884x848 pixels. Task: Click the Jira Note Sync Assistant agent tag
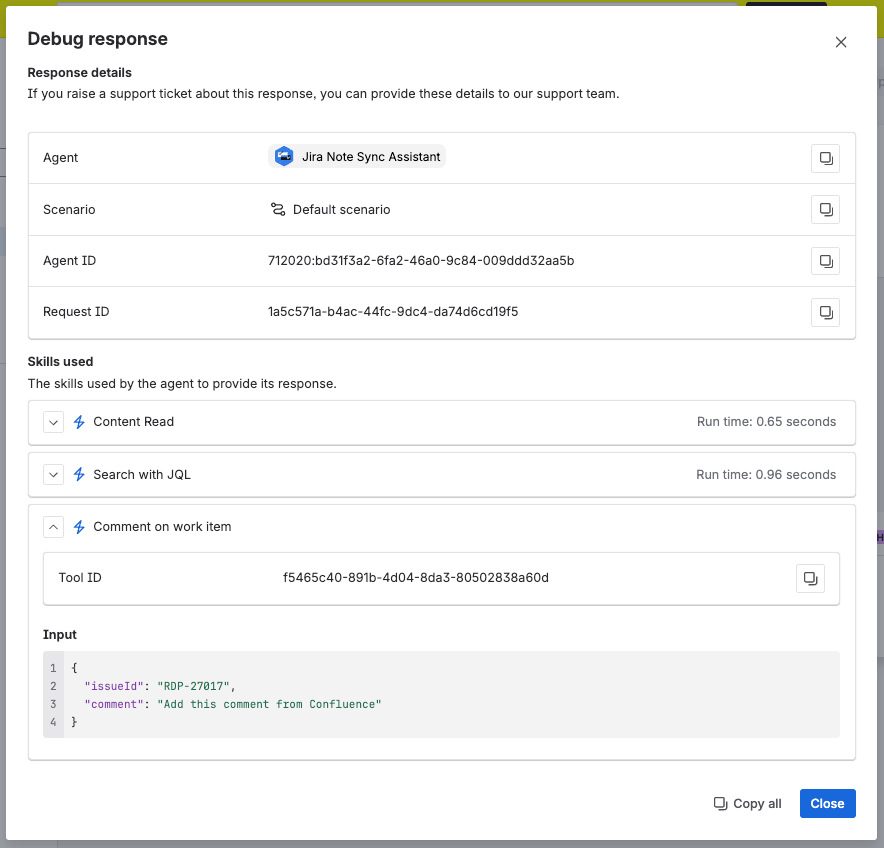point(358,157)
